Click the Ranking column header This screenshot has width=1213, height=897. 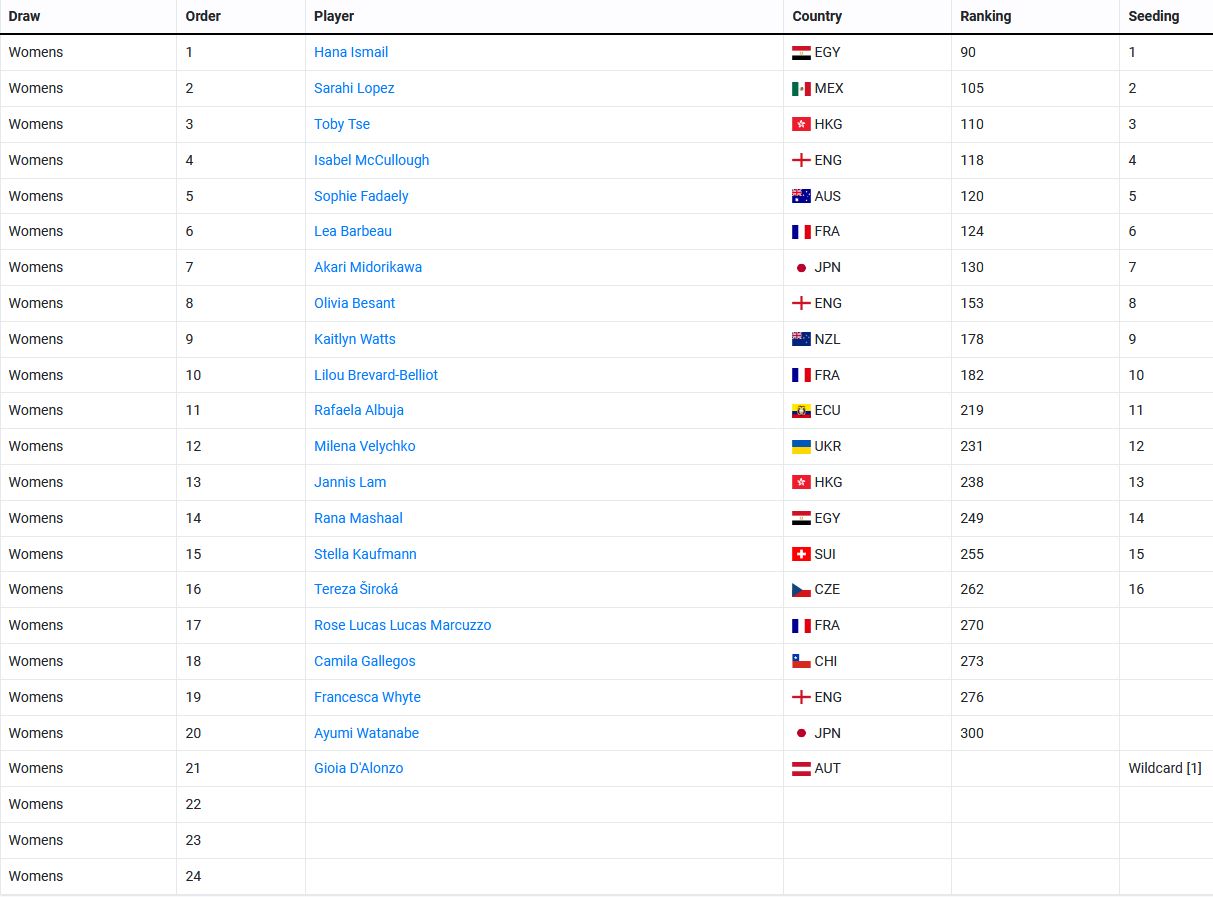click(985, 16)
